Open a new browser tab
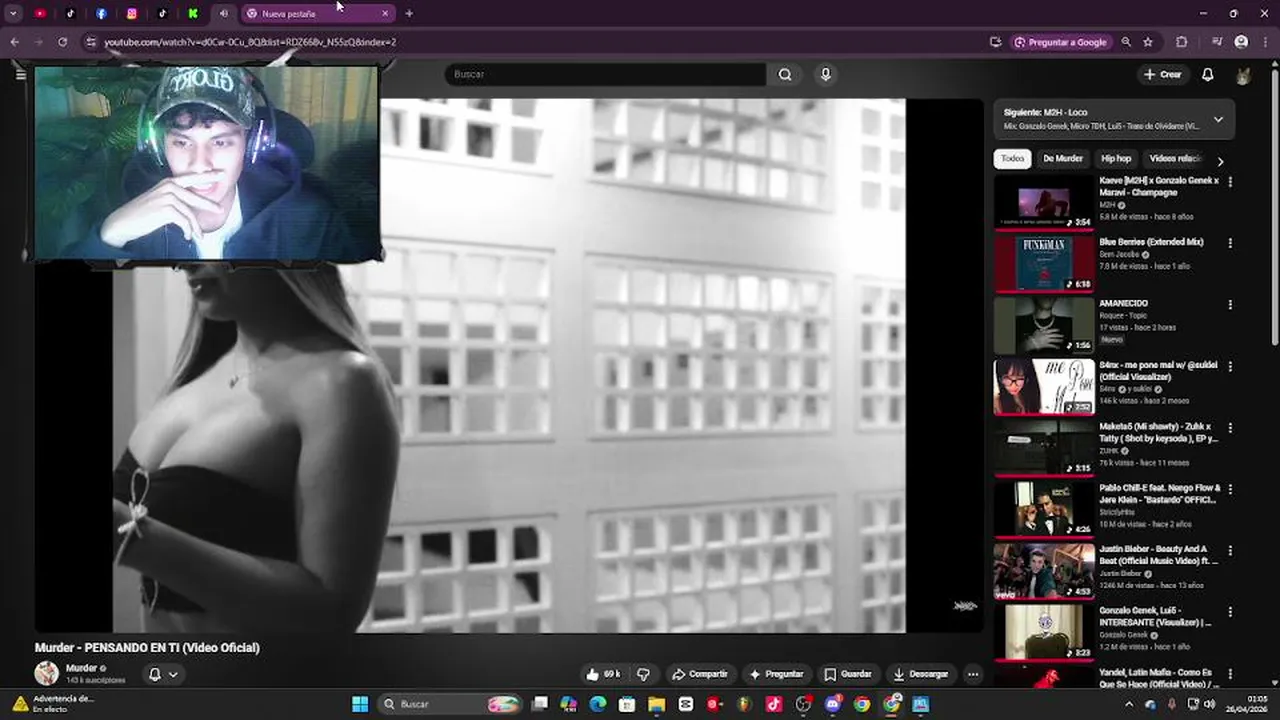Screen dimensions: 1280x720 (409, 13)
